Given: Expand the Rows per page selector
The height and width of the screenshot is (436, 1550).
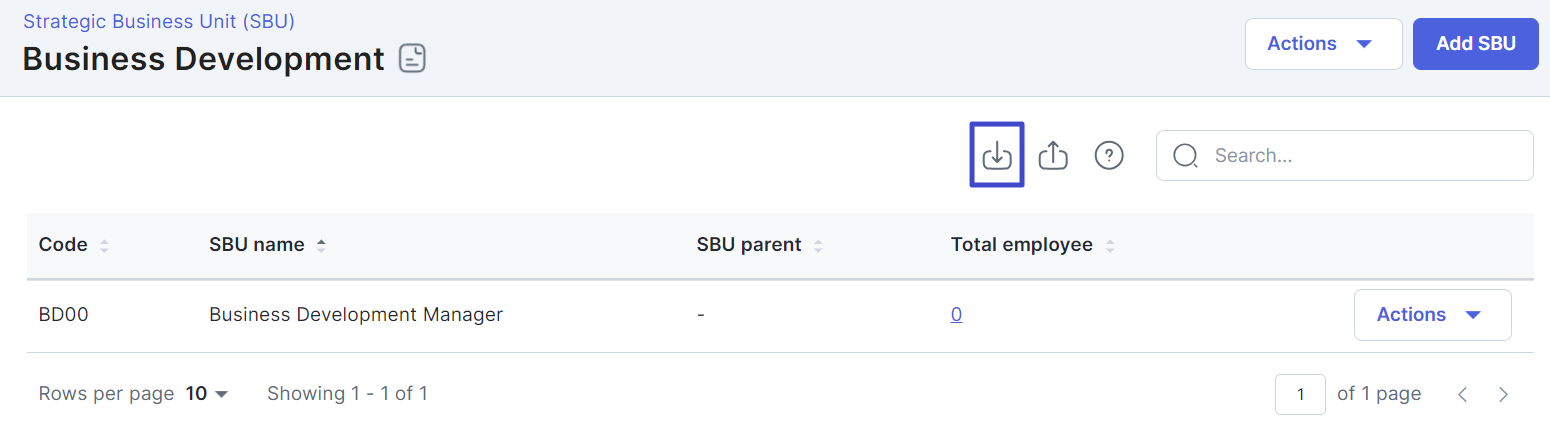Looking at the screenshot, I should click(207, 394).
